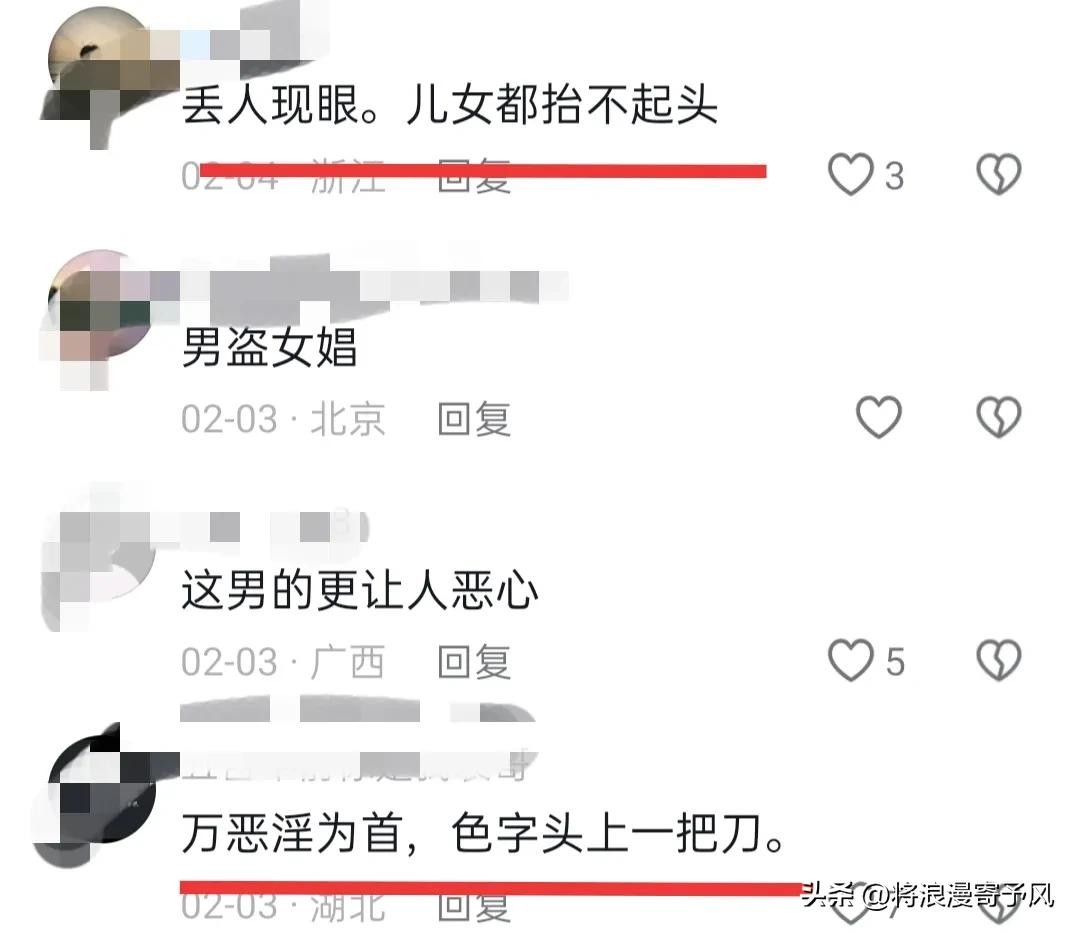Open first commenter's avatar profile

[100, 77]
